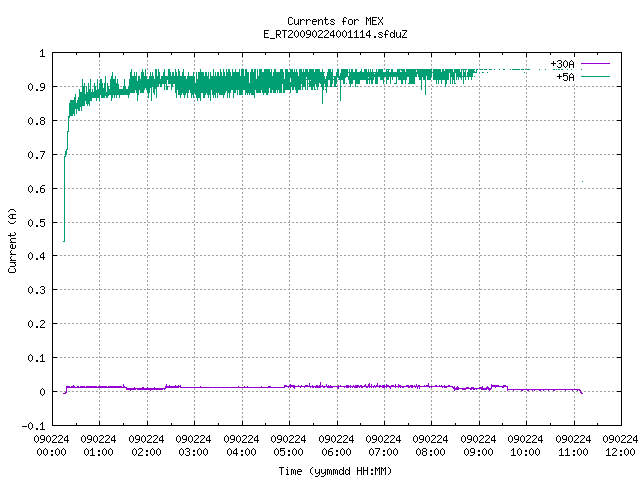640x480 pixels.
Task: Click the y-axis tick value 0.4
Action: (x=36, y=256)
